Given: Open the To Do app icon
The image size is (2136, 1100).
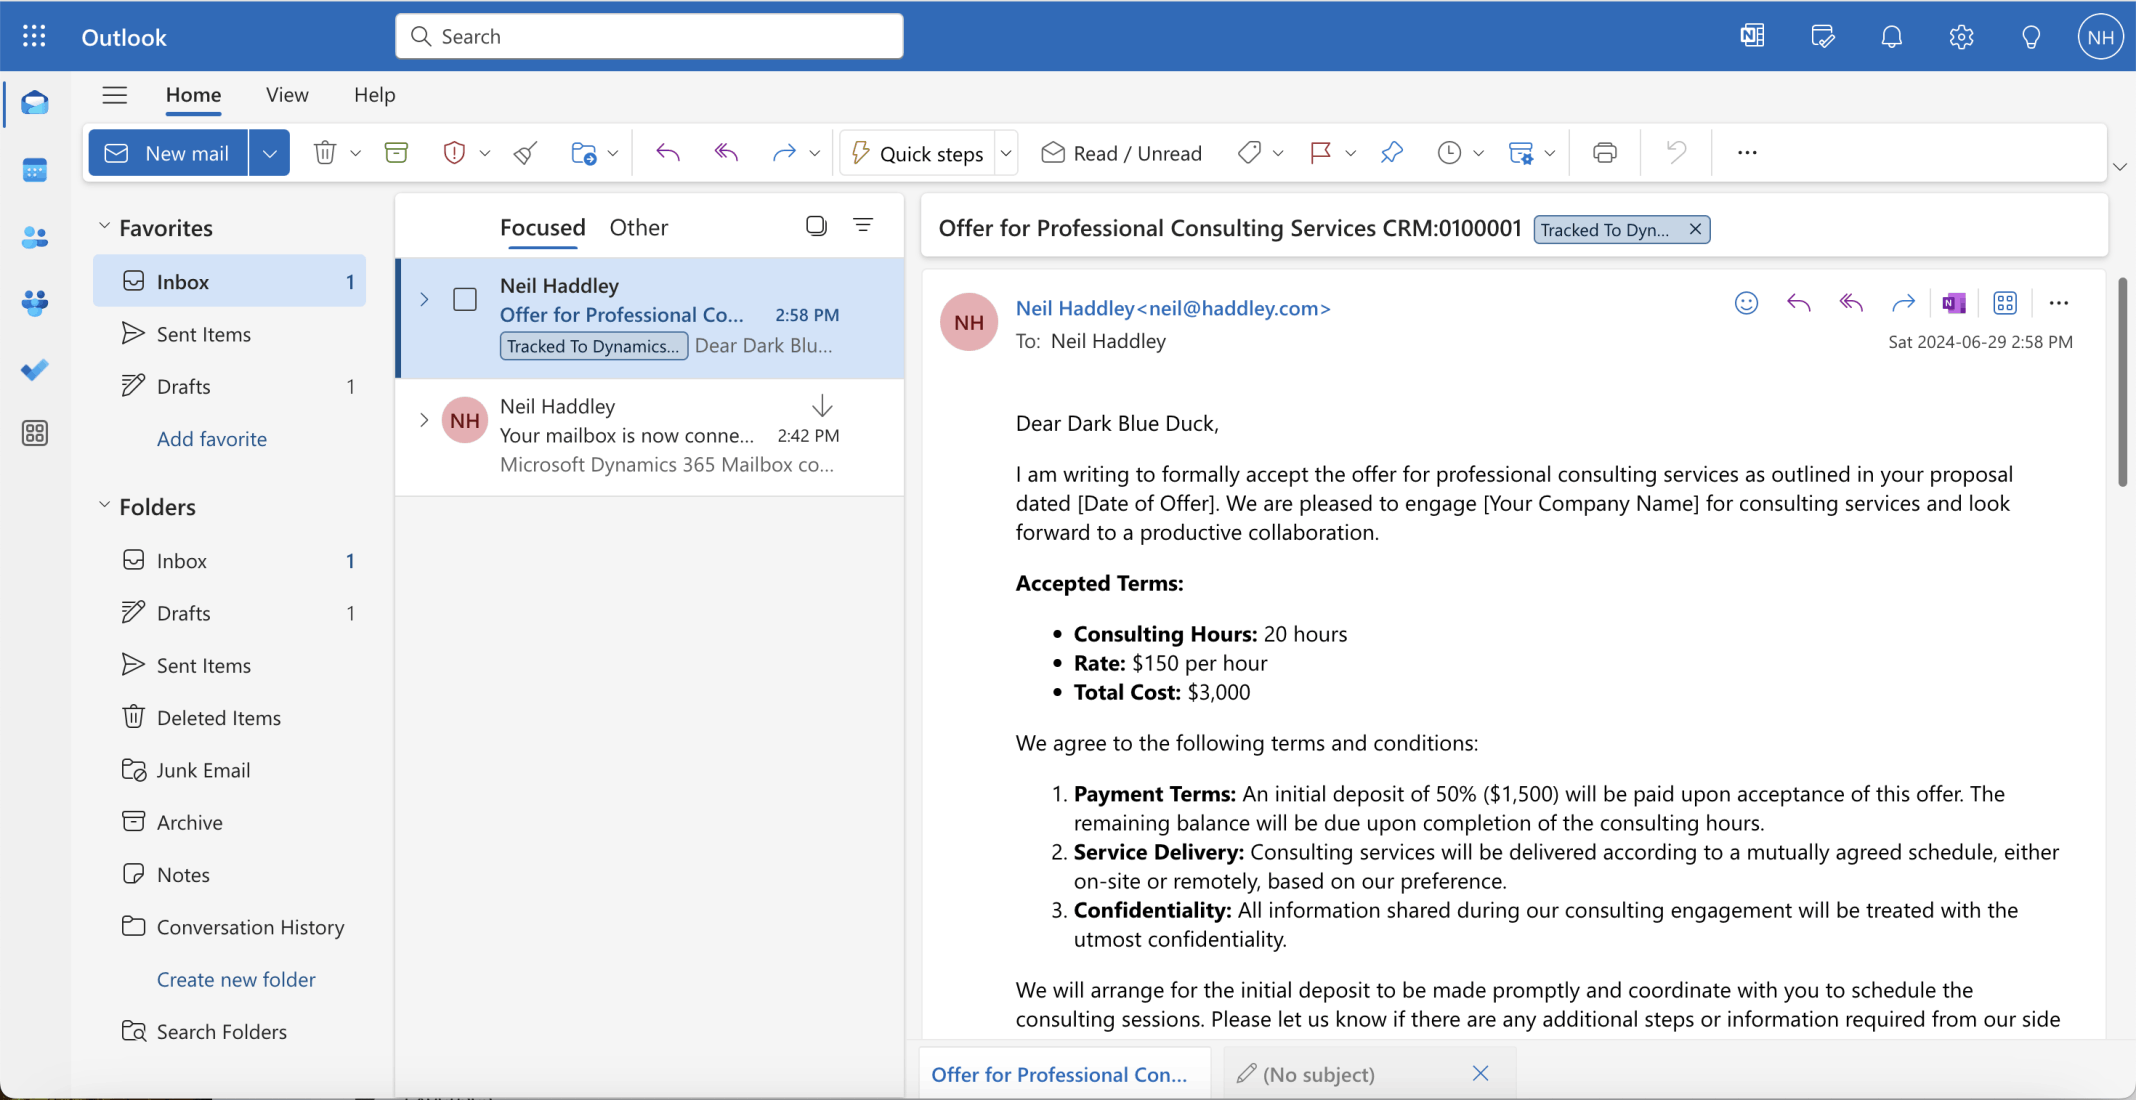Looking at the screenshot, I should coord(35,370).
